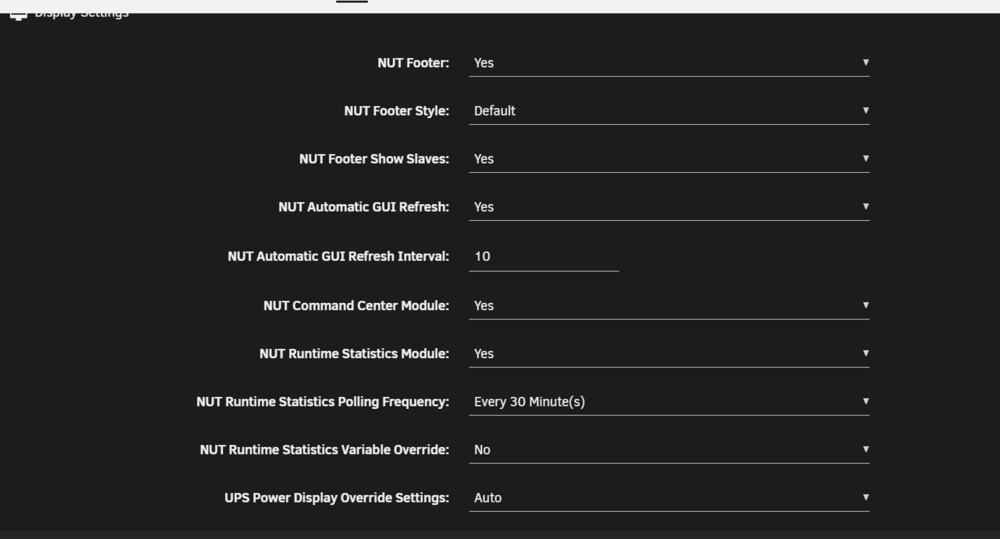Open the NUT Automatic GUI Refresh dropdown

point(669,207)
